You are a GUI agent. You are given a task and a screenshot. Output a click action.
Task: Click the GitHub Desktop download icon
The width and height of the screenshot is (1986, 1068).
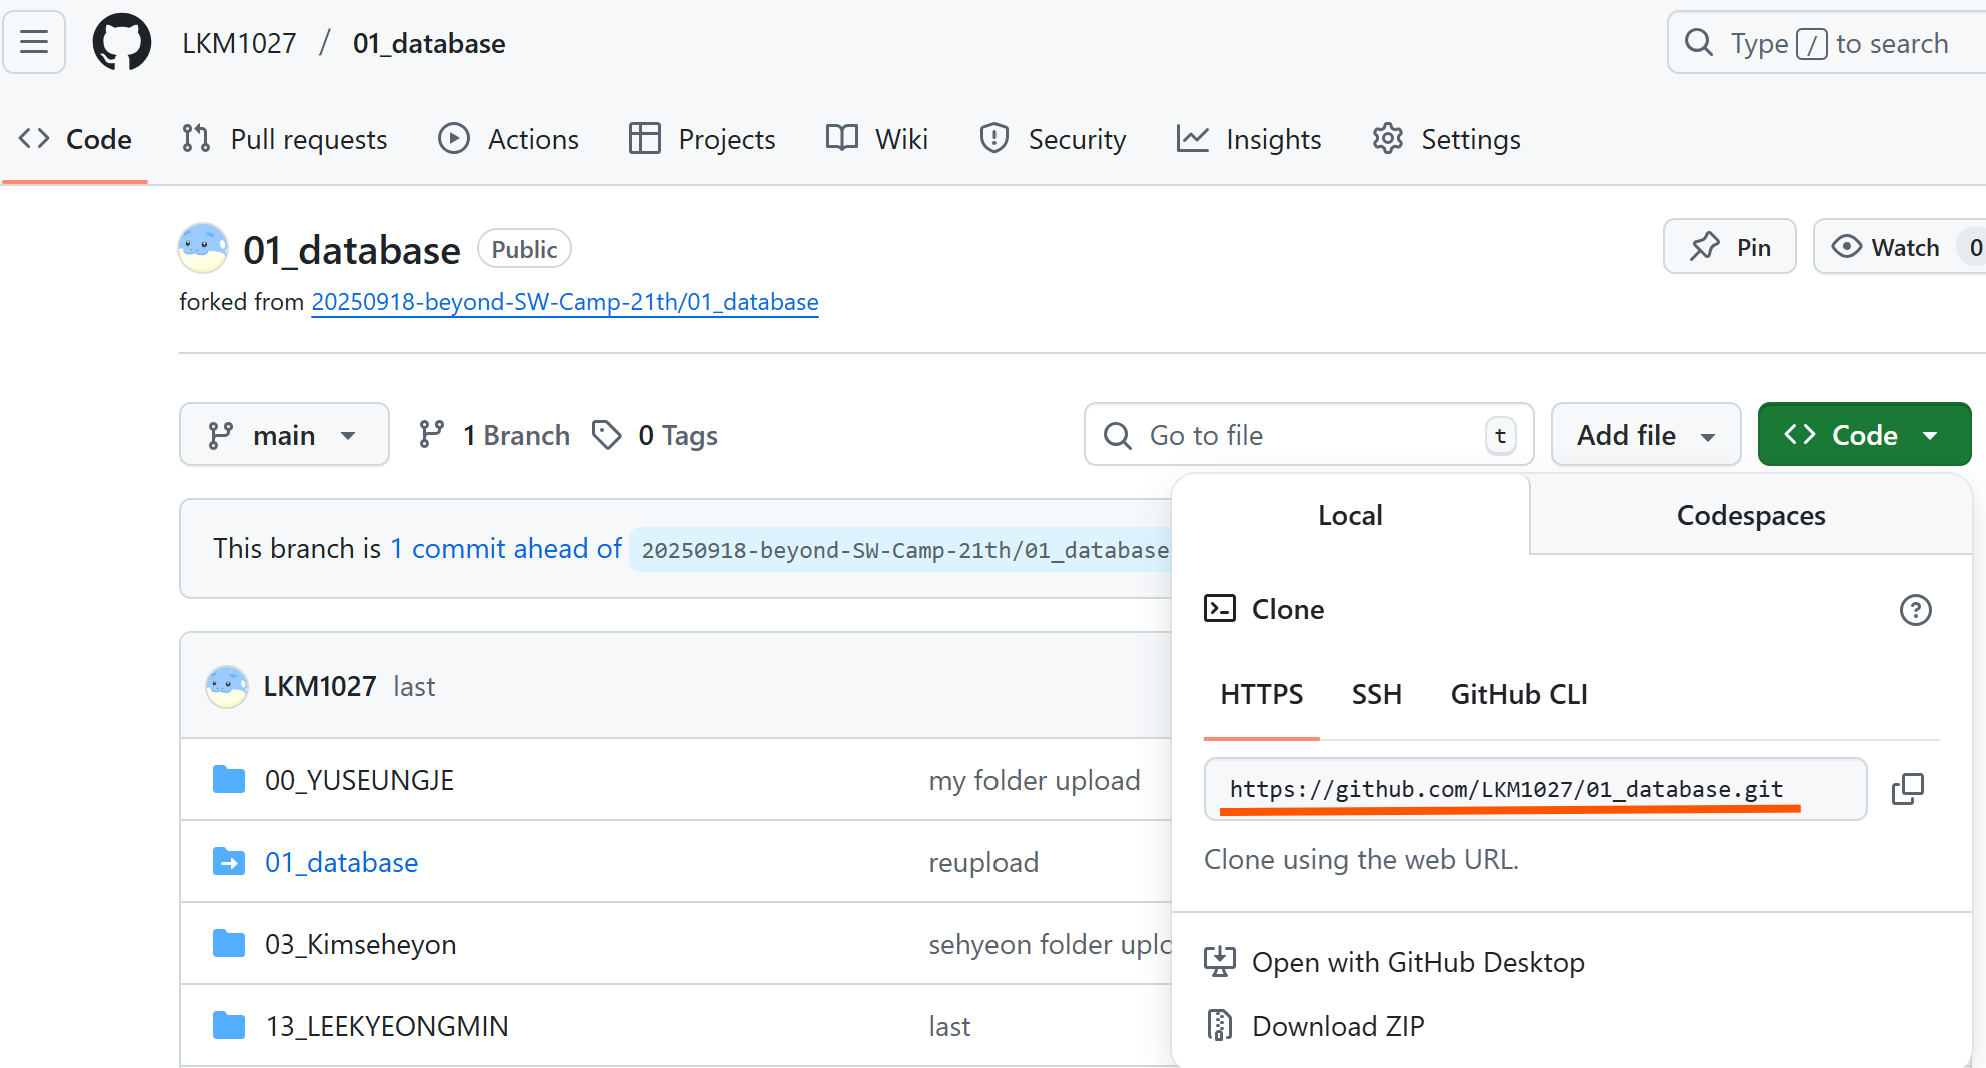[x=1220, y=962]
